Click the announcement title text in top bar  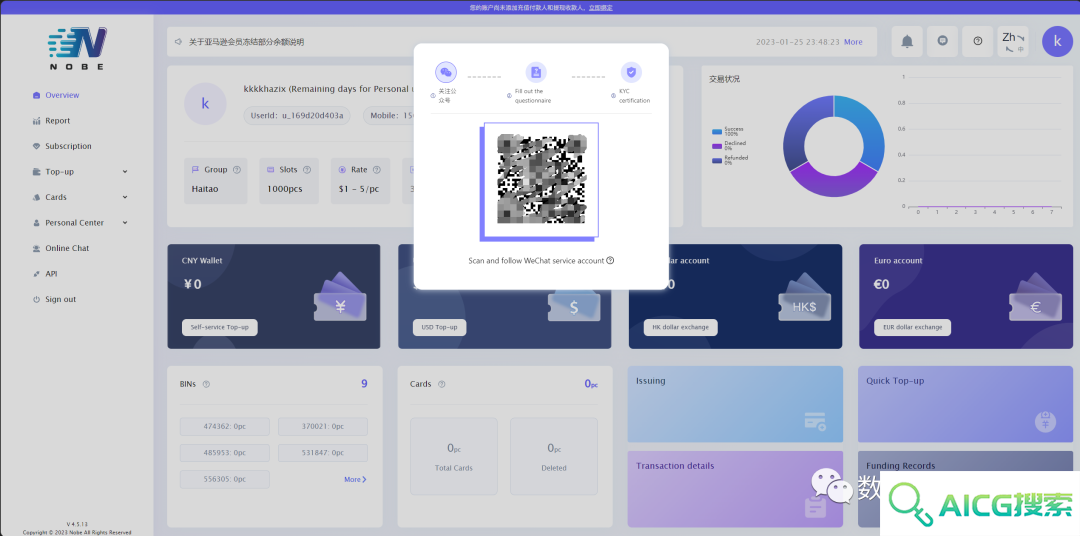(247, 42)
